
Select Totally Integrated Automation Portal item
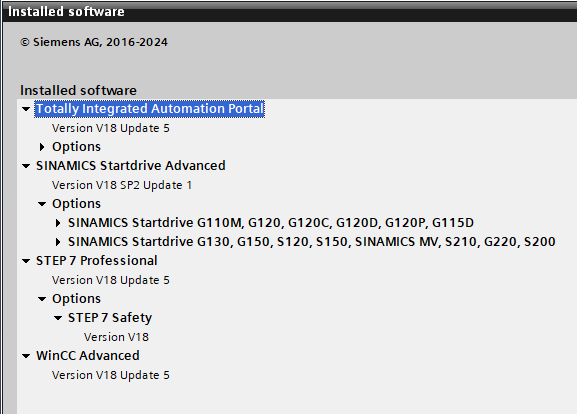coord(149,109)
